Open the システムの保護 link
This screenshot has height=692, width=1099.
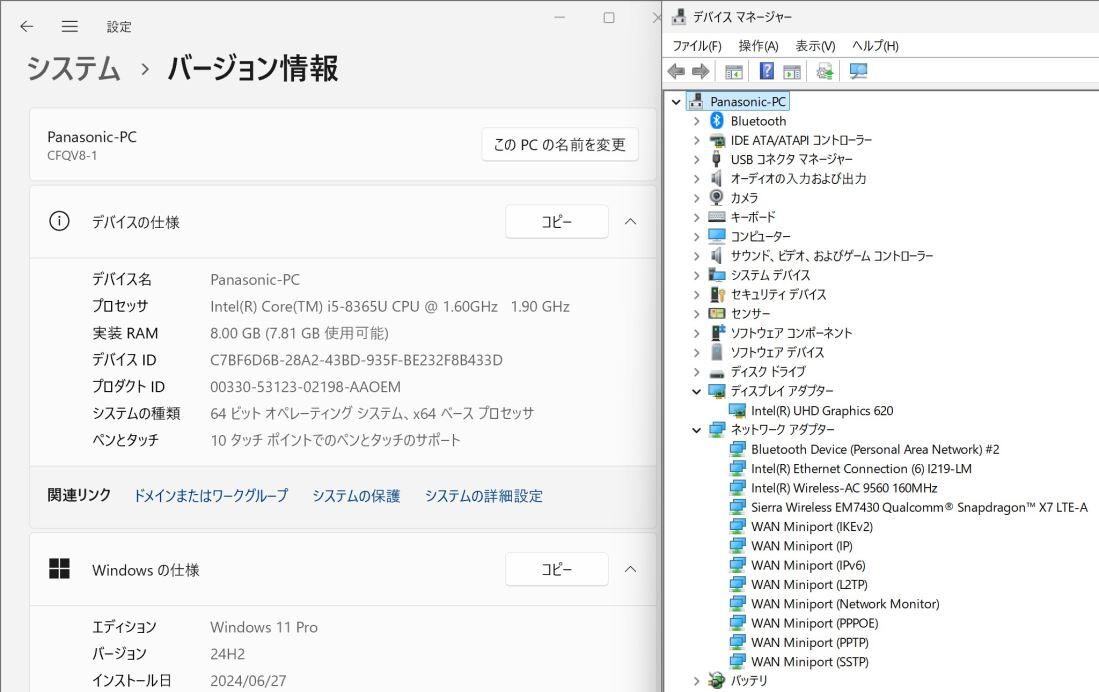coord(356,495)
